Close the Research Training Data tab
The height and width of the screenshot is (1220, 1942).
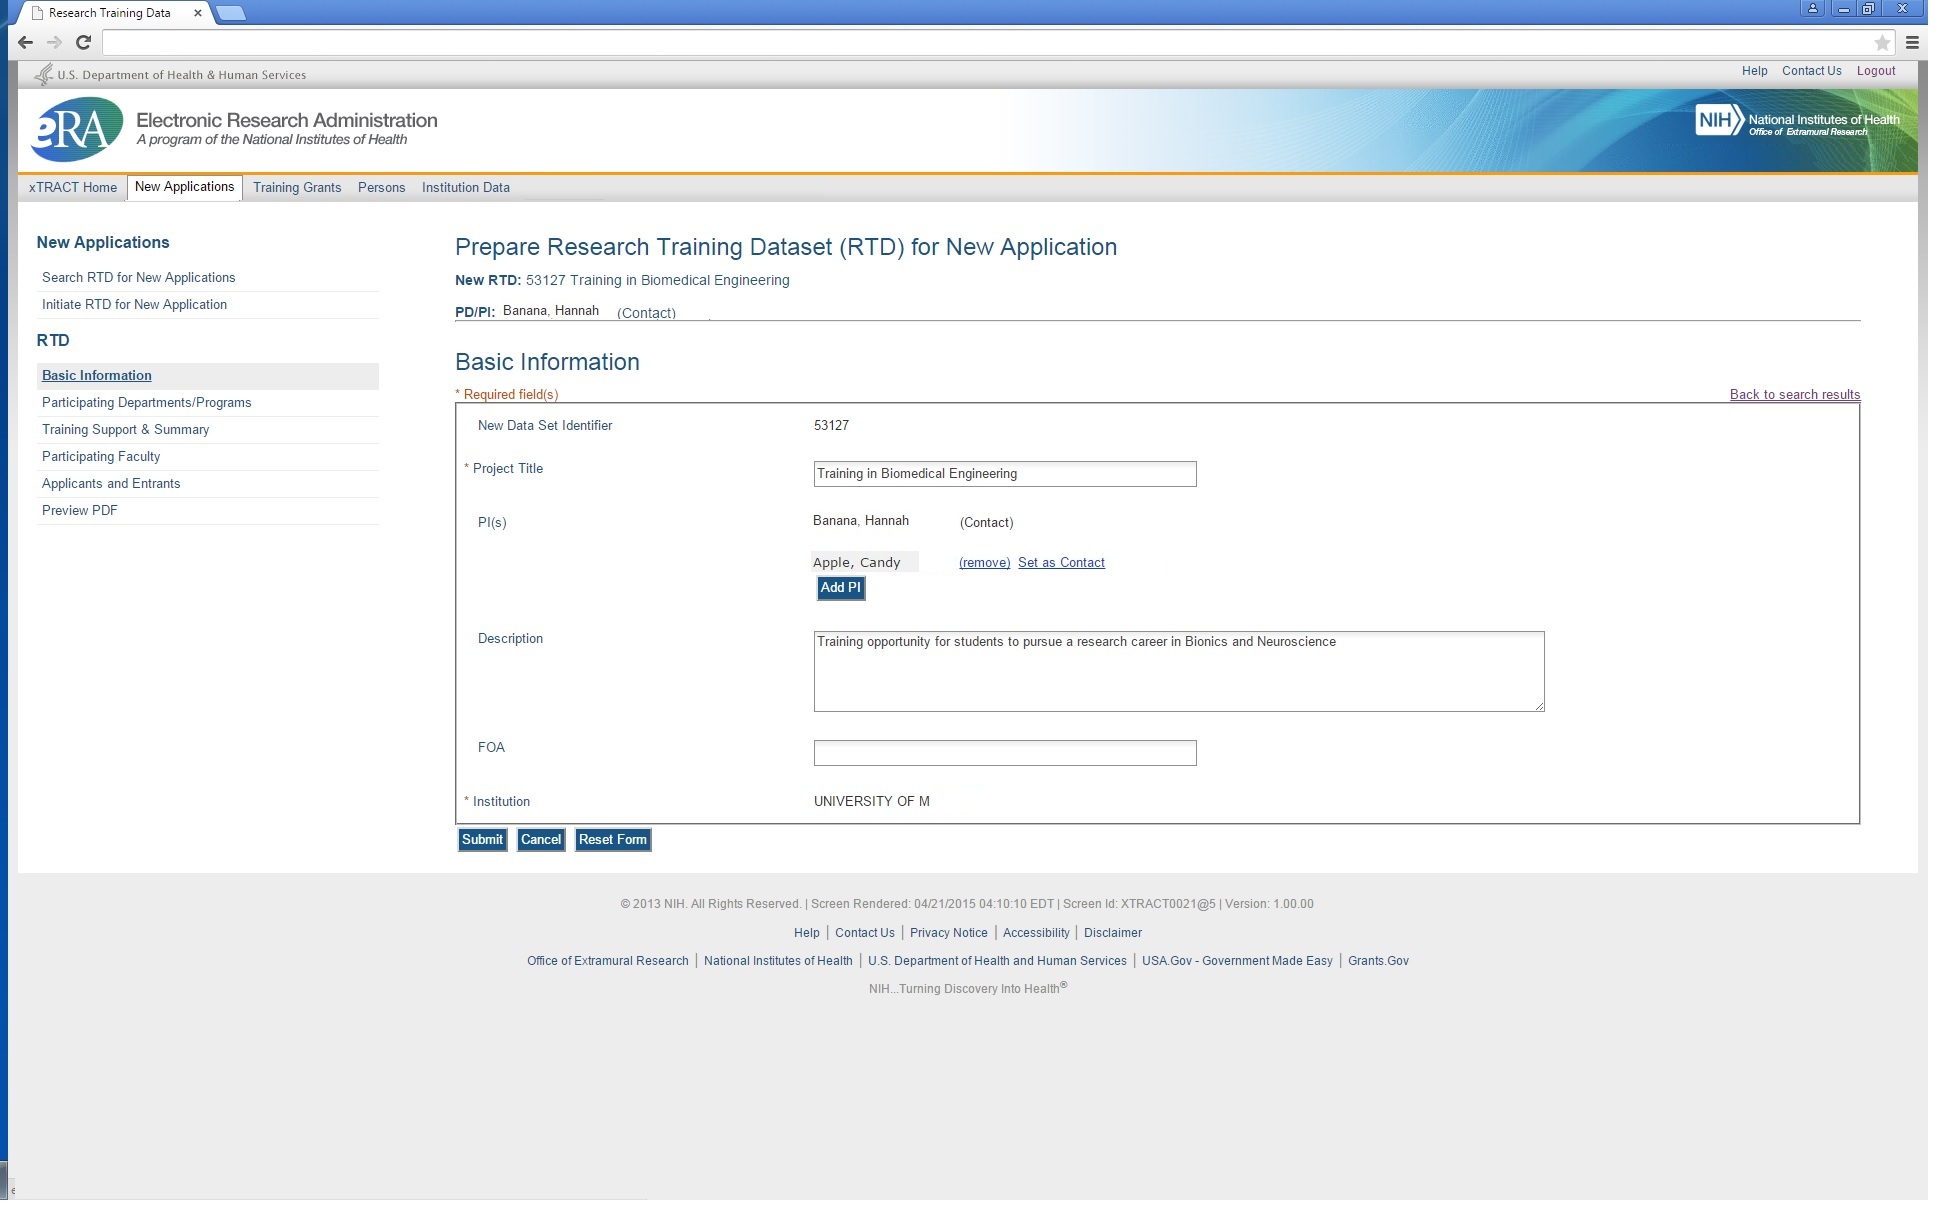(x=197, y=13)
